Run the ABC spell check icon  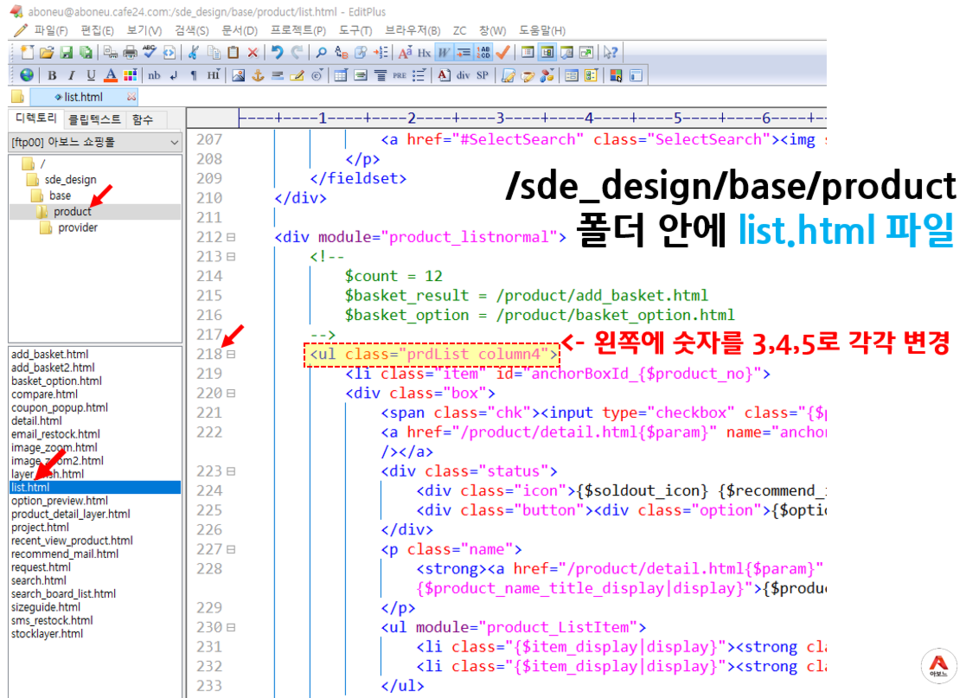tap(150, 52)
